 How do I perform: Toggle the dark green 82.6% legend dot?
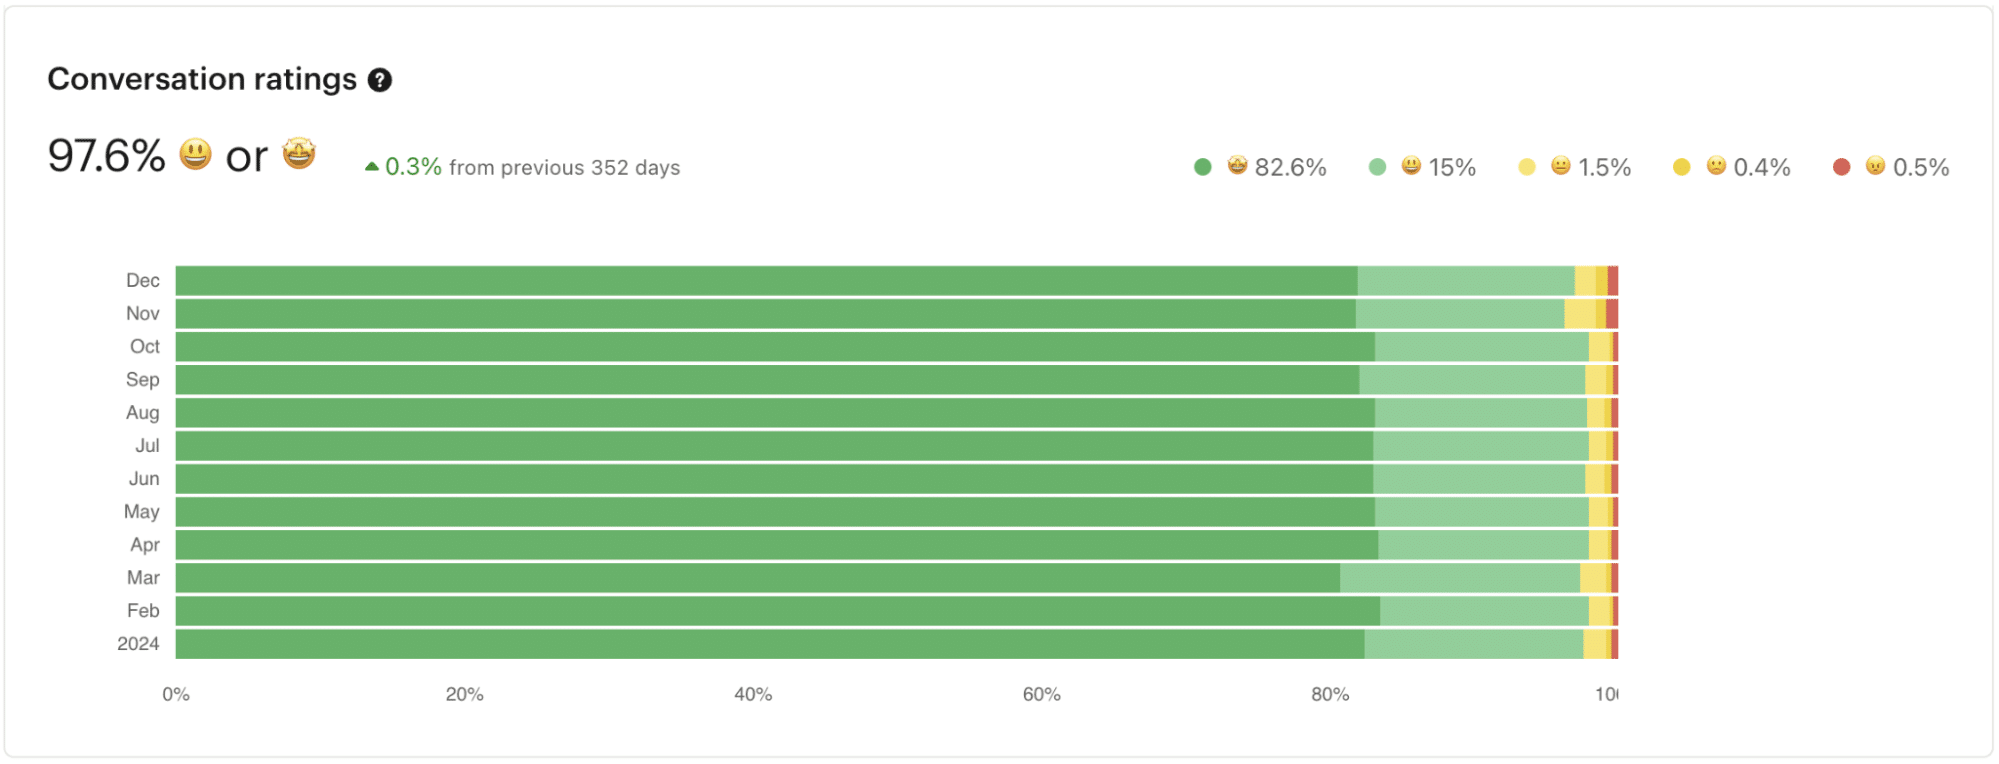coord(1203,167)
